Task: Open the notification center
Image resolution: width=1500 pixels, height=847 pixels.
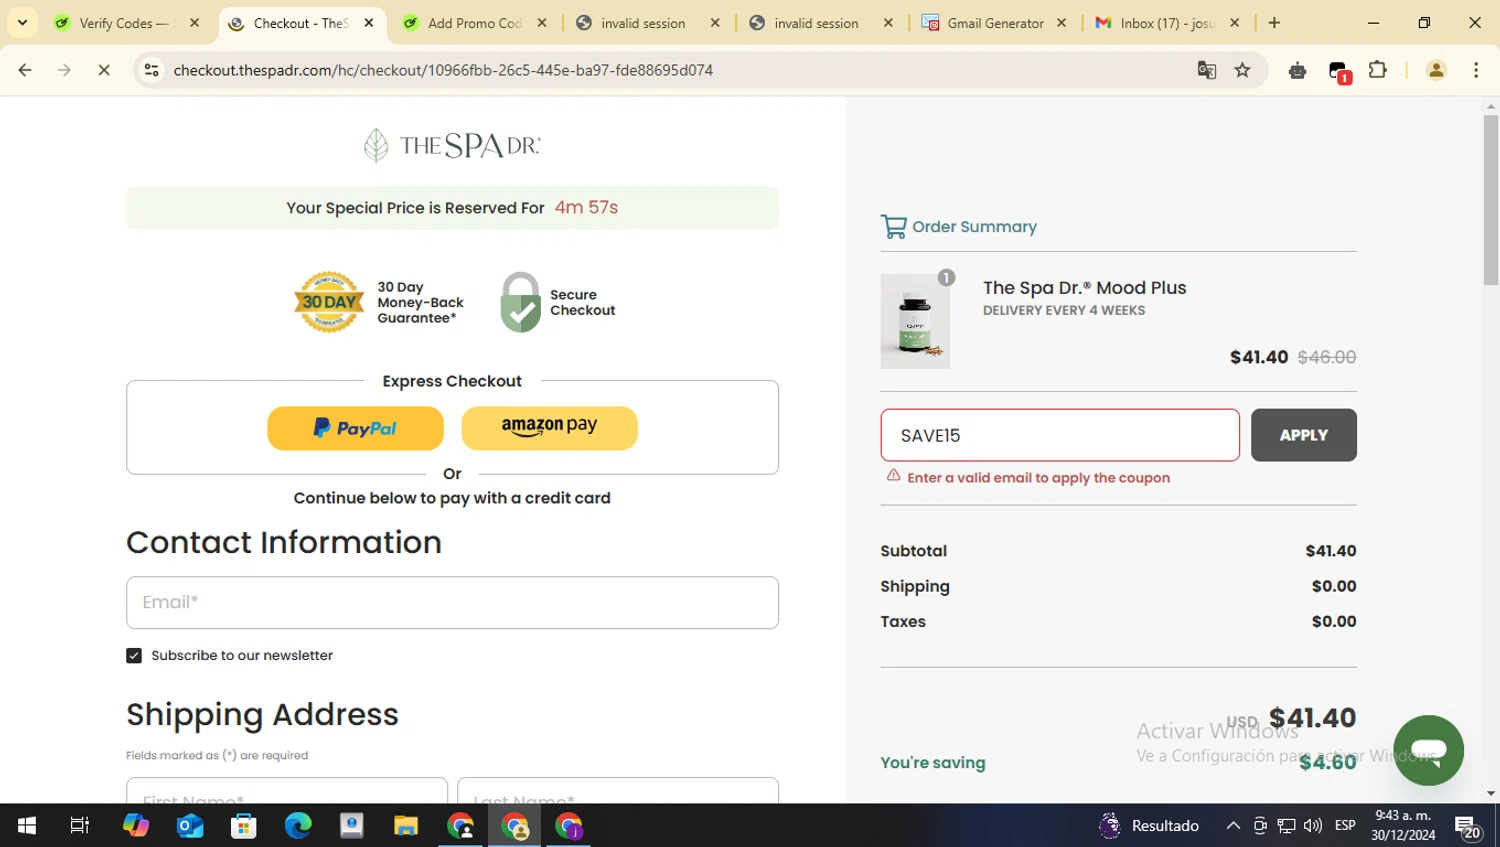Action: coord(1468,827)
